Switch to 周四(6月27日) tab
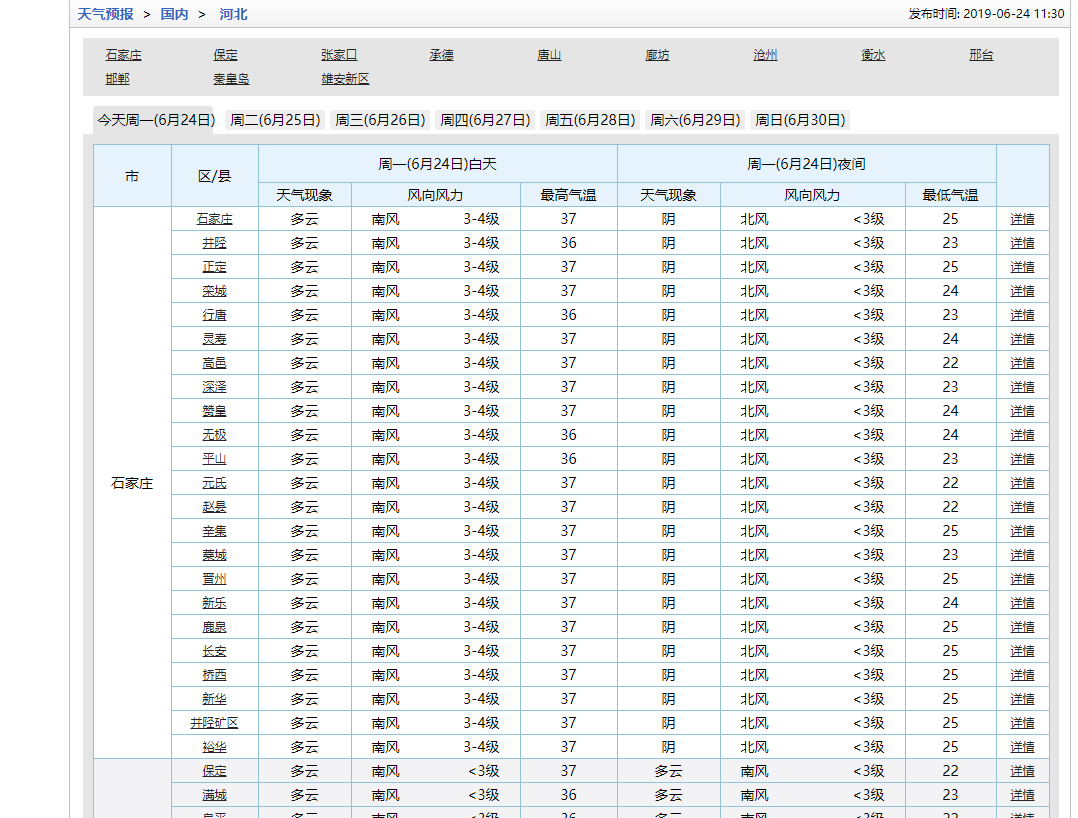1078x818 pixels. click(x=485, y=120)
